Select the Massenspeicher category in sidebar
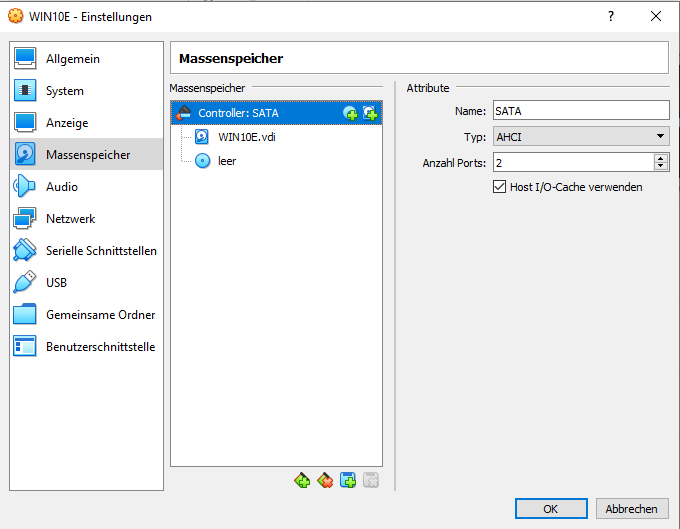This screenshot has height=529, width=680. 86,154
